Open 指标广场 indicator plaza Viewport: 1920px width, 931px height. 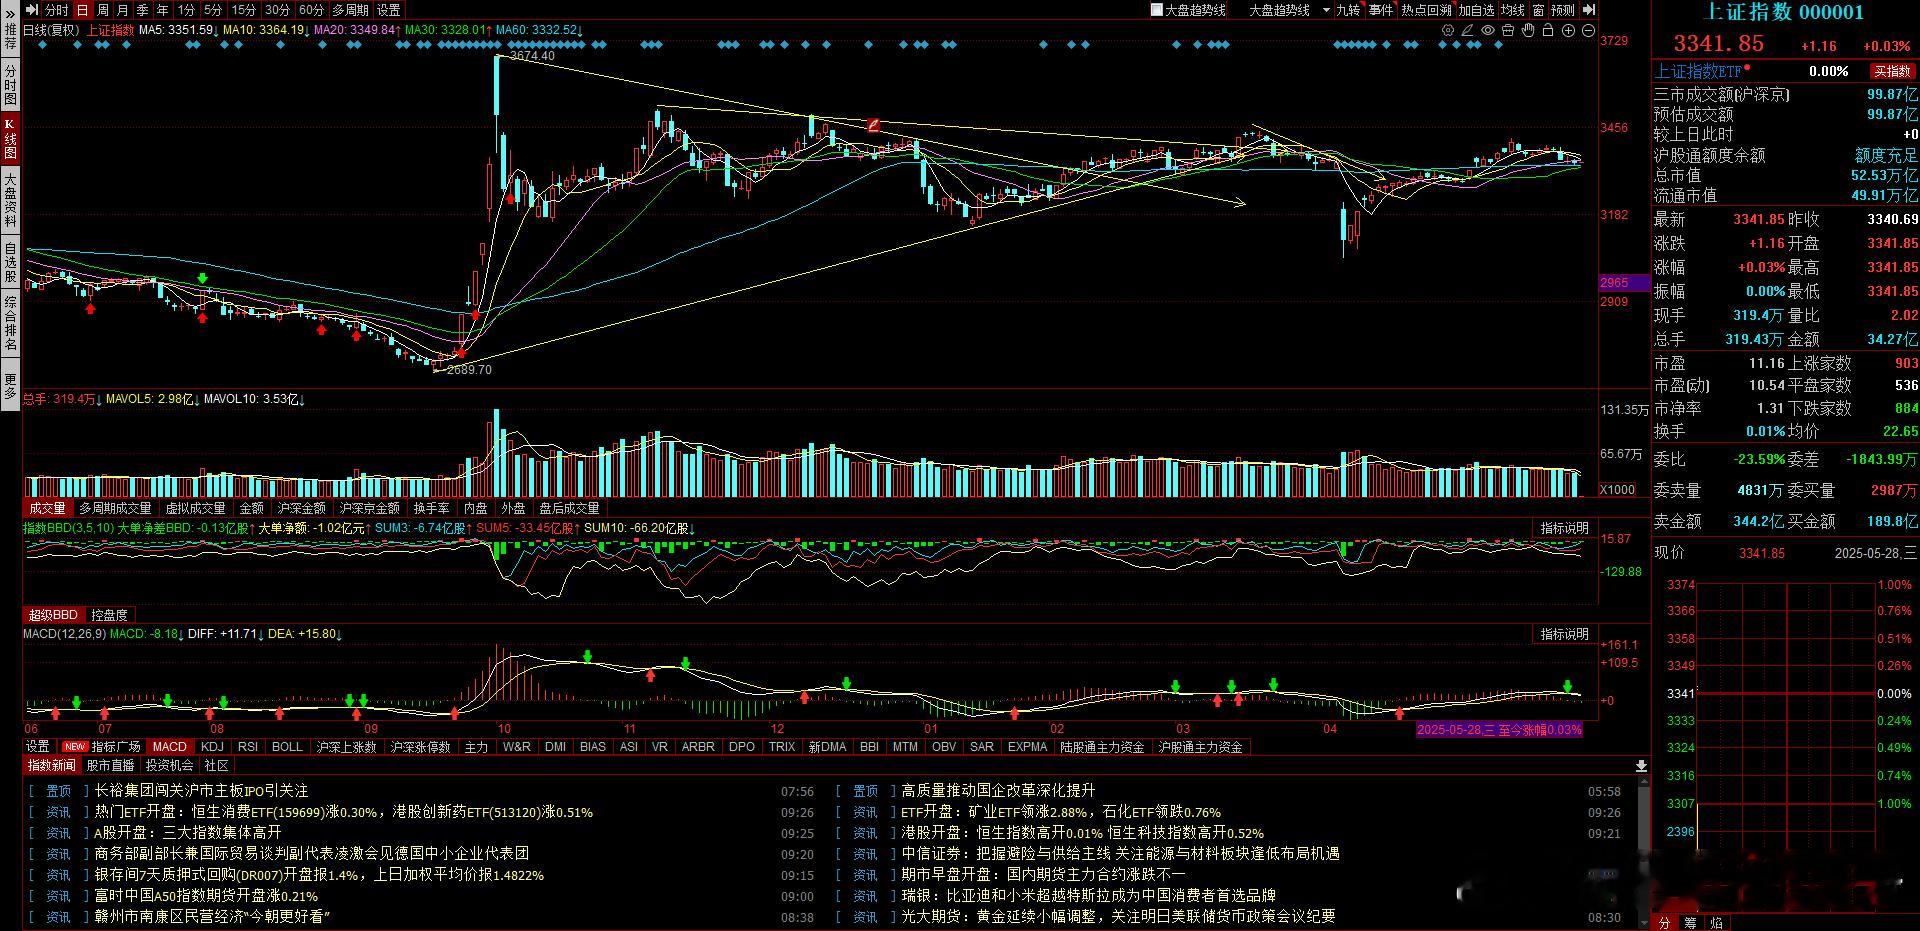[x=116, y=747]
